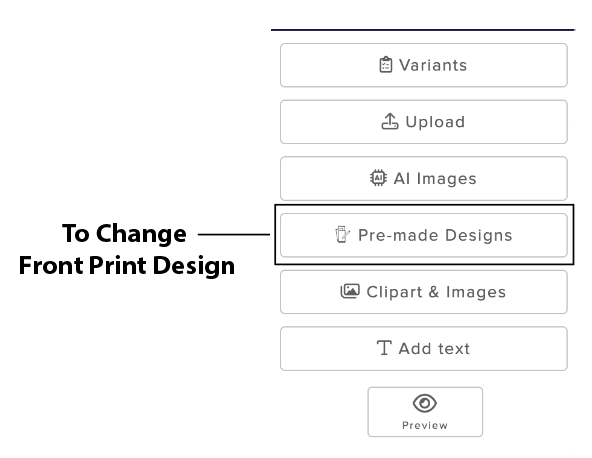Click the dark divider line above Variants
592x458 pixels.
pyautogui.click(x=423, y=29)
